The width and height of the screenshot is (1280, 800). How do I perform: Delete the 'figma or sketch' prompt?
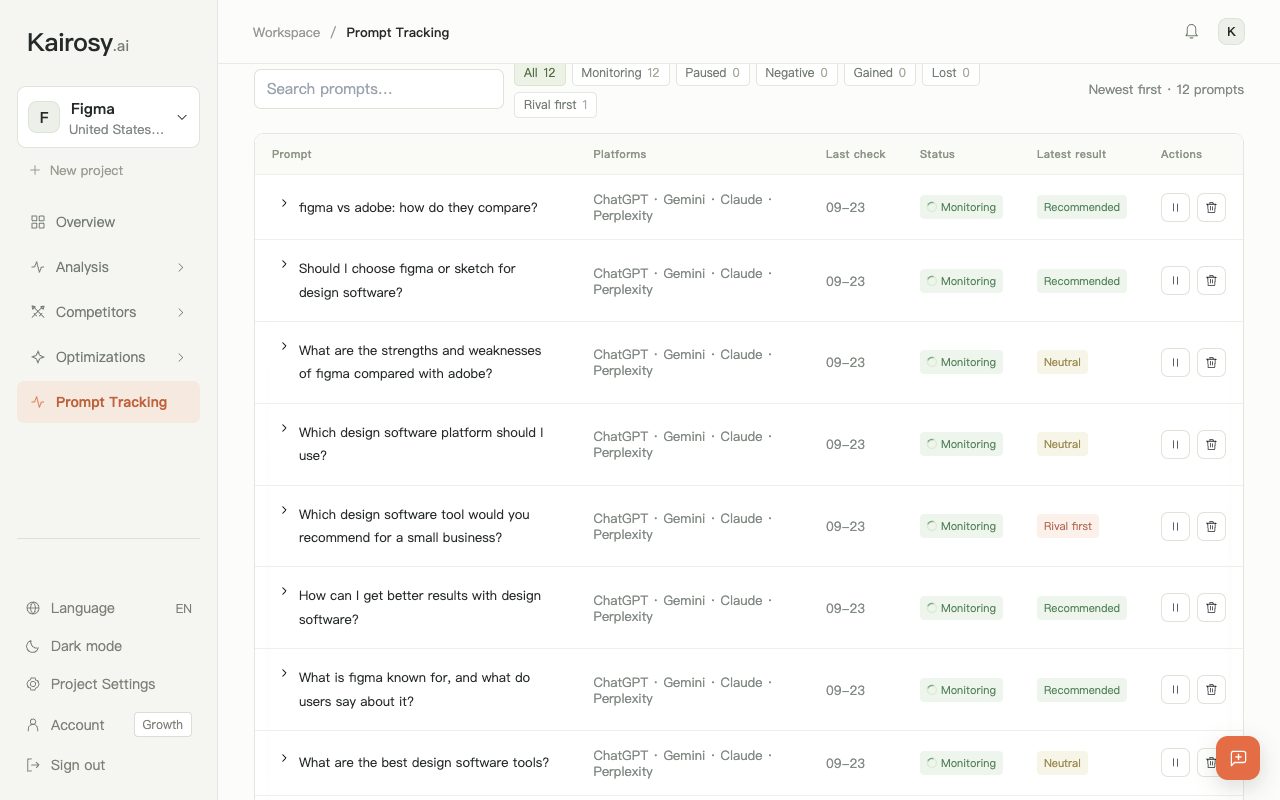point(1211,281)
